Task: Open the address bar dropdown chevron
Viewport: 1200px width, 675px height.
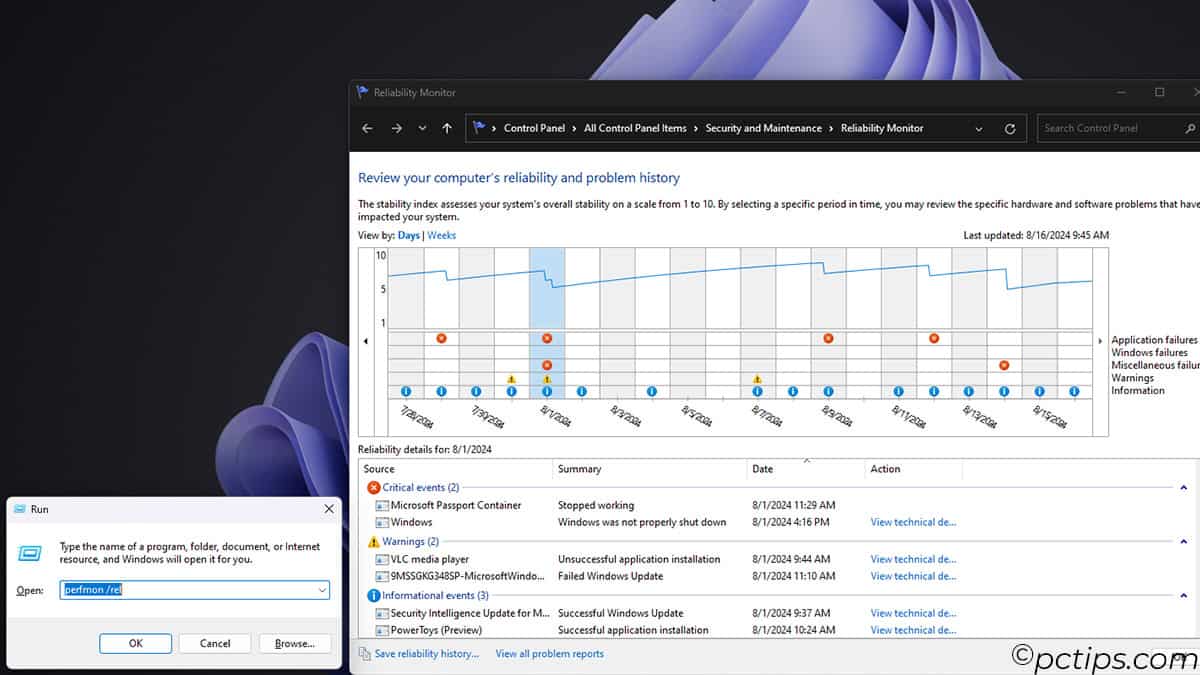Action: click(978, 128)
